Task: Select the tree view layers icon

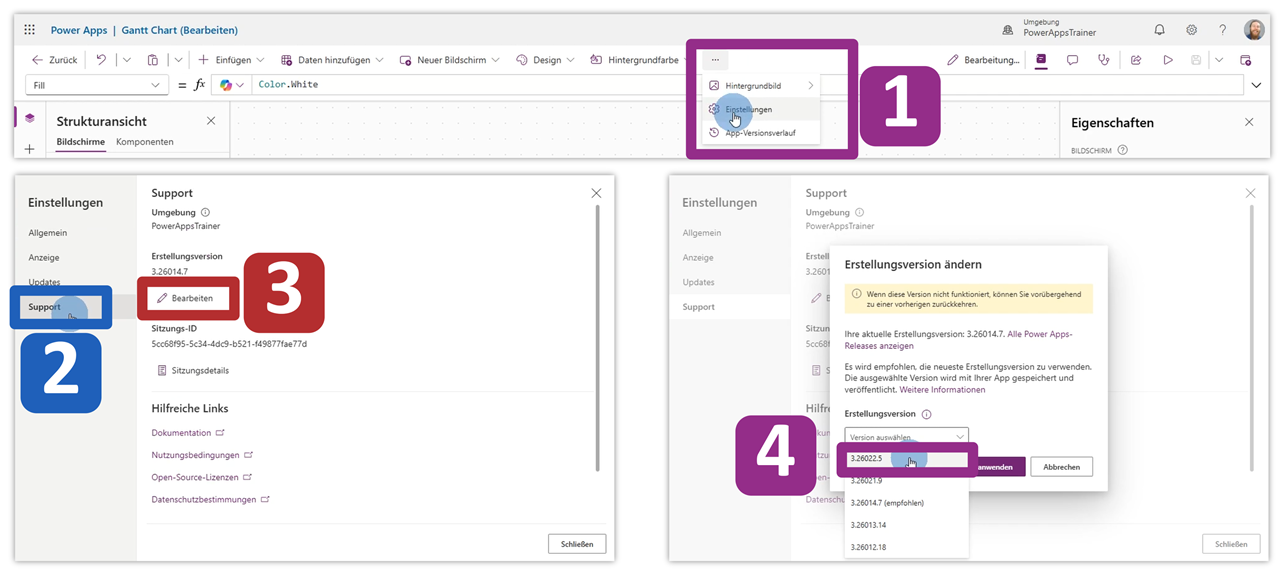Action: pos(29,117)
